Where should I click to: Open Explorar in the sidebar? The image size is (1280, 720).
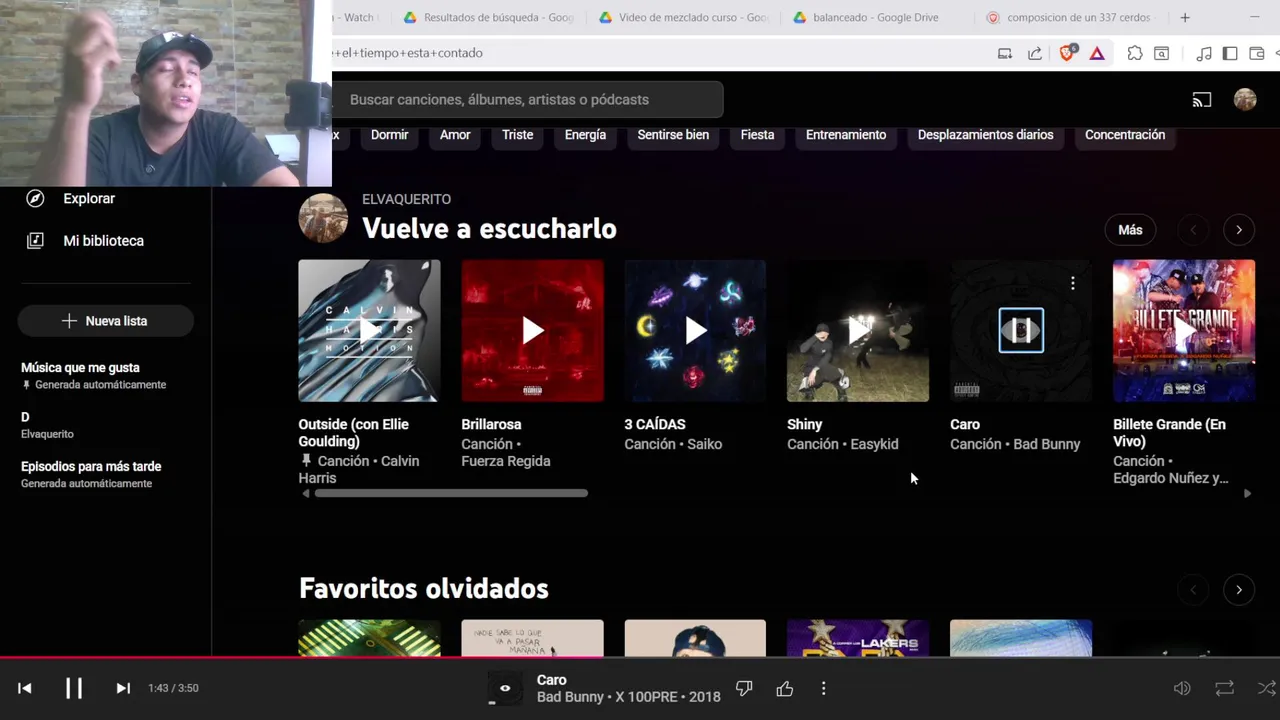[x=89, y=198]
